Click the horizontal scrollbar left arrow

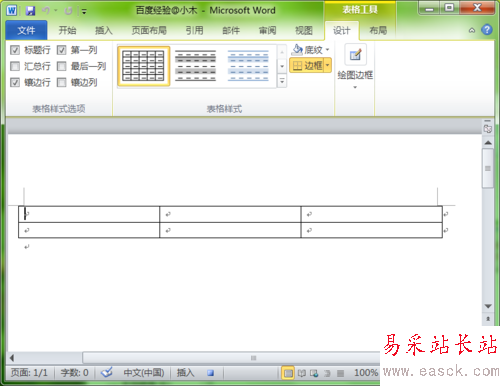pos(12,358)
